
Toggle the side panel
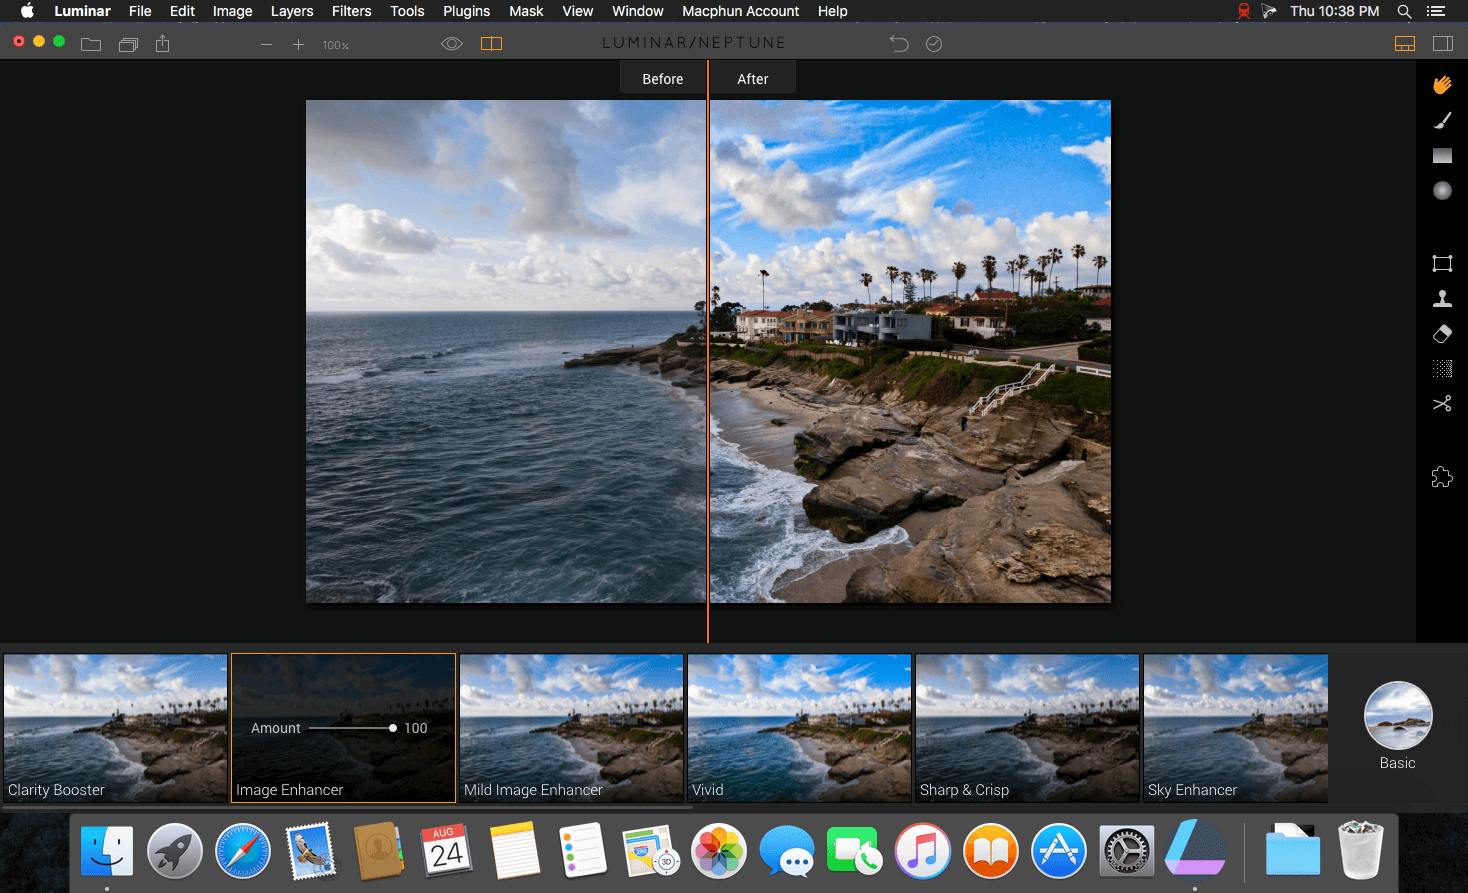click(1443, 44)
